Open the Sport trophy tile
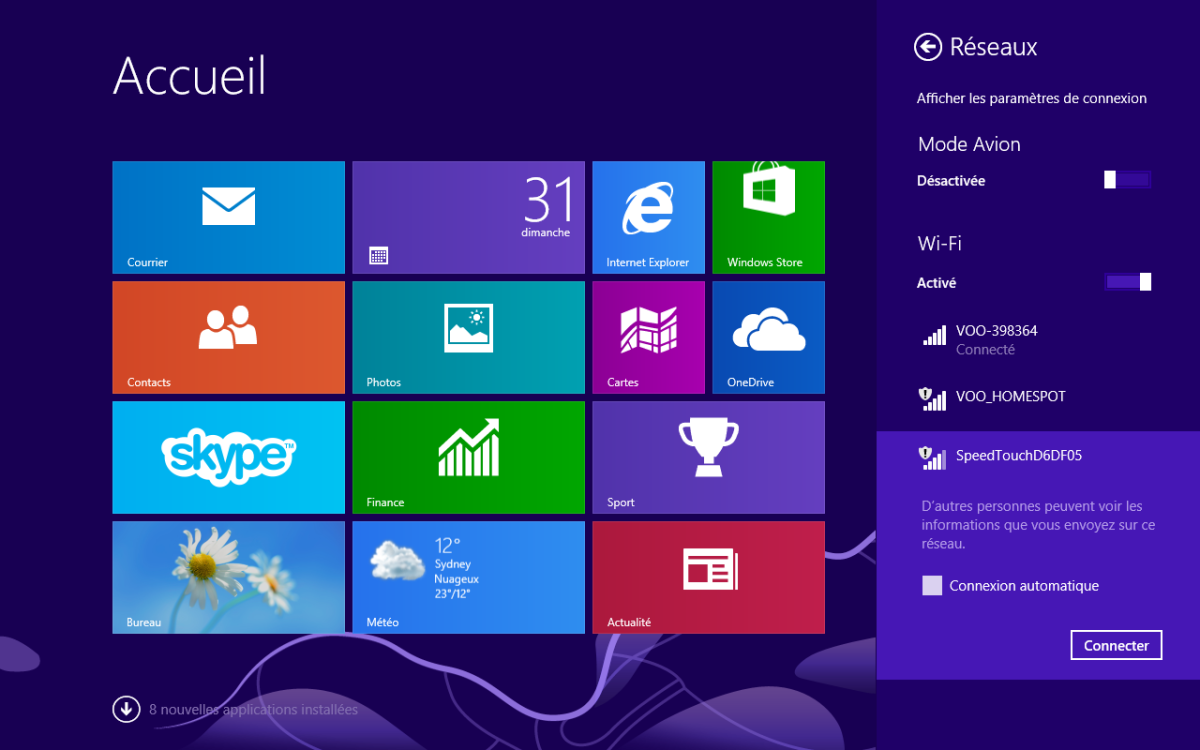This screenshot has width=1200, height=750. click(x=708, y=457)
